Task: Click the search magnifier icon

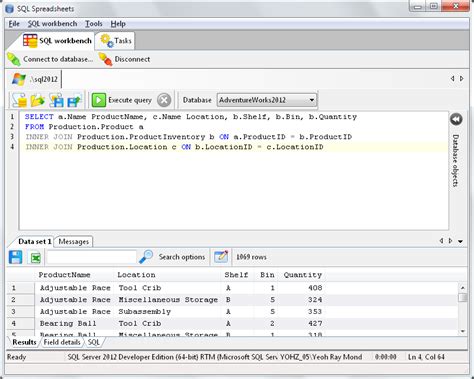Action: coord(146,257)
